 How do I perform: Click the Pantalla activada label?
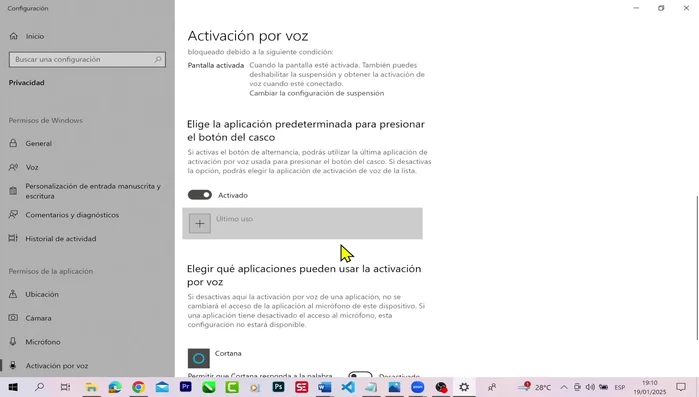pyautogui.click(x=216, y=65)
